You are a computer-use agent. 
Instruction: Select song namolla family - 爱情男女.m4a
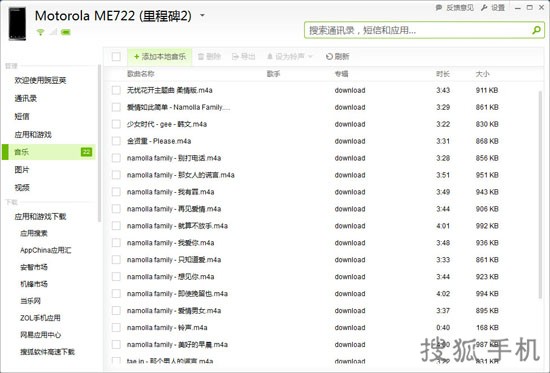(174, 311)
